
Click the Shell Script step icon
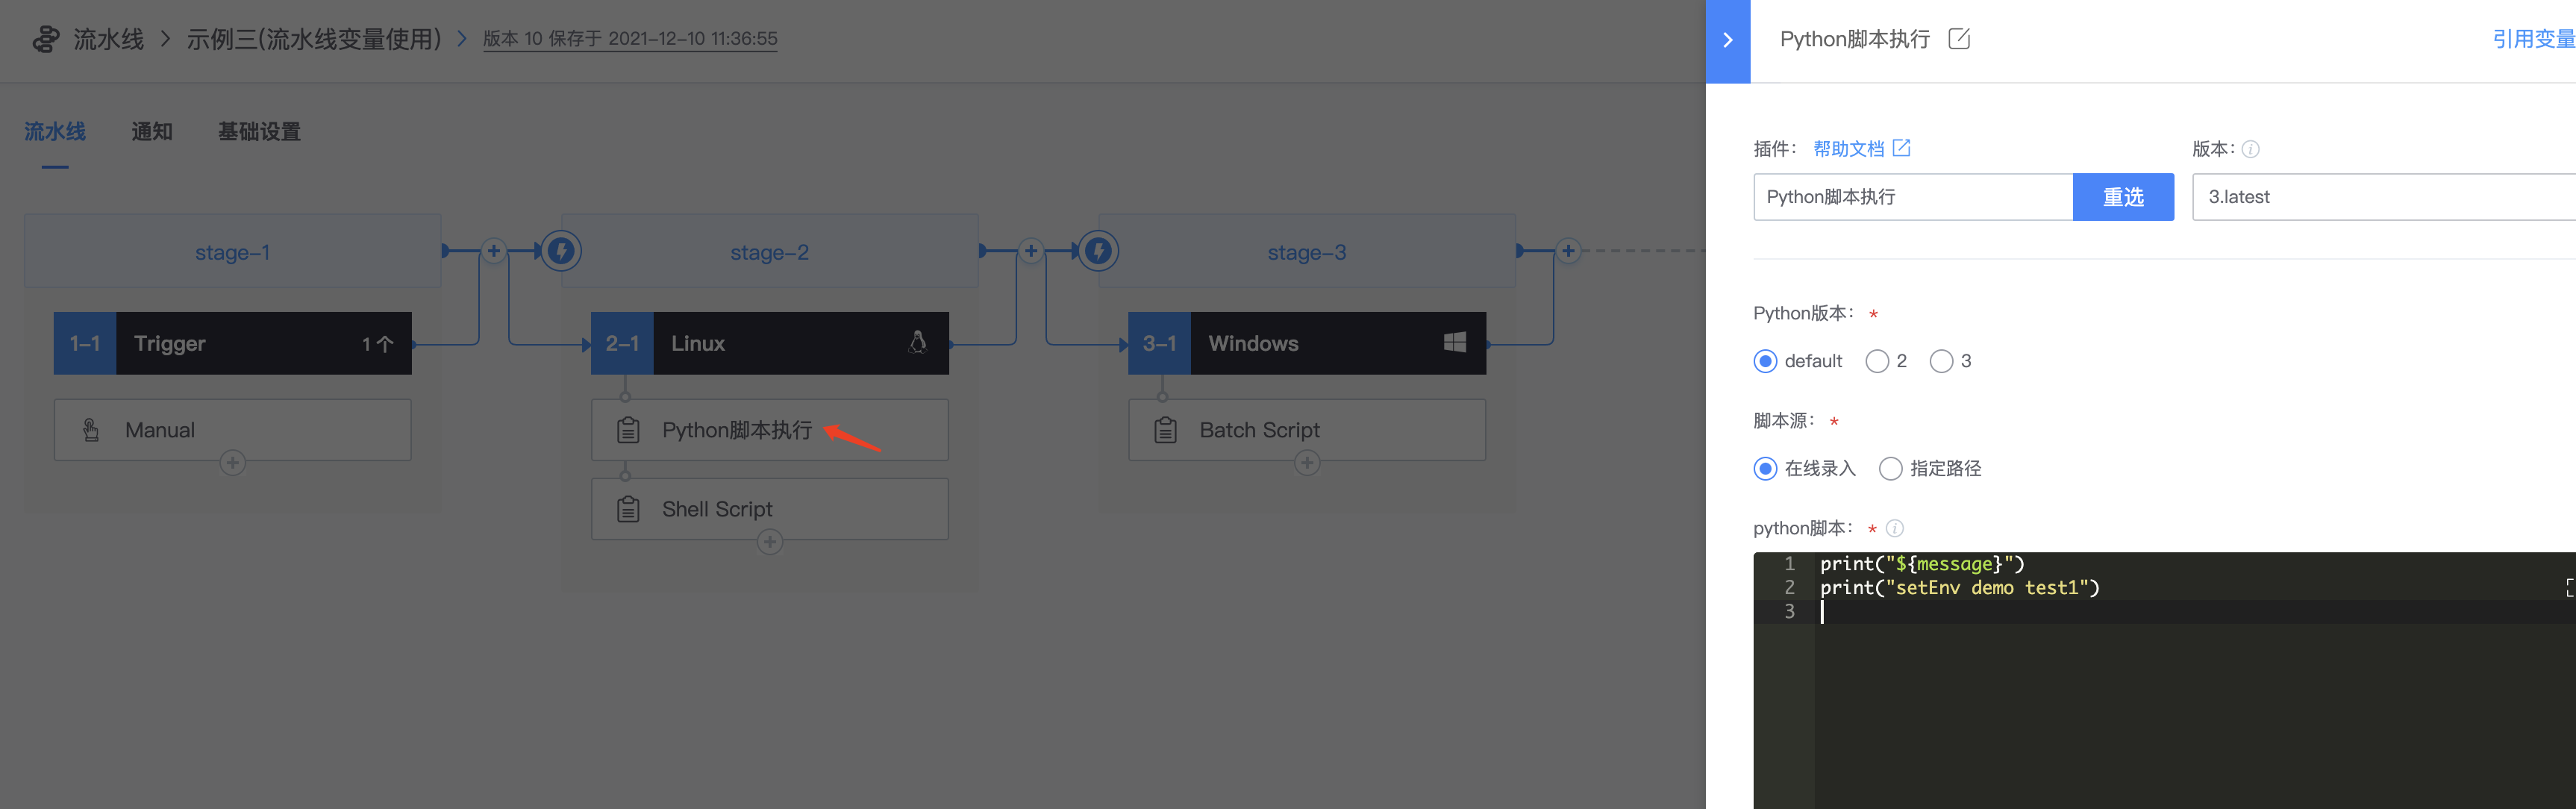629,508
